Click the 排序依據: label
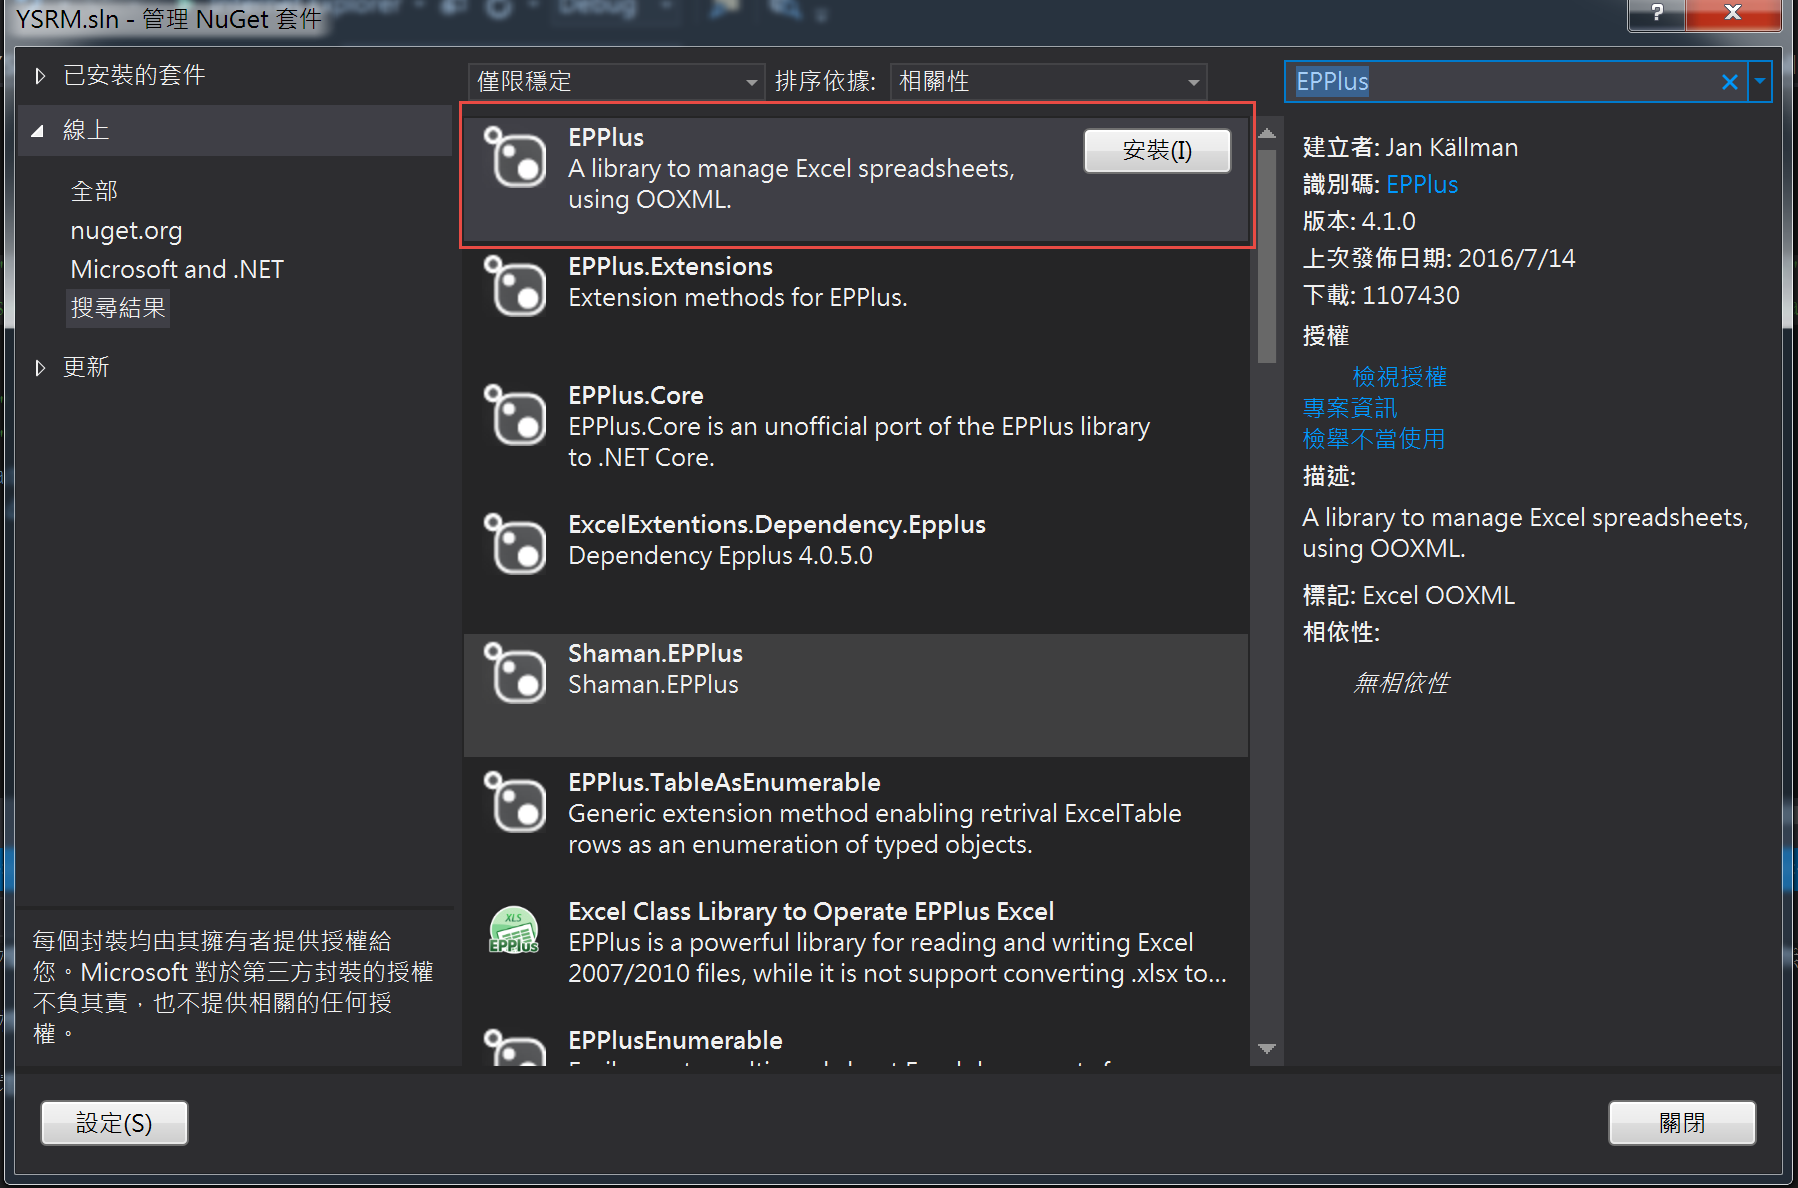The height and width of the screenshot is (1188, 1798). (825, 82)
